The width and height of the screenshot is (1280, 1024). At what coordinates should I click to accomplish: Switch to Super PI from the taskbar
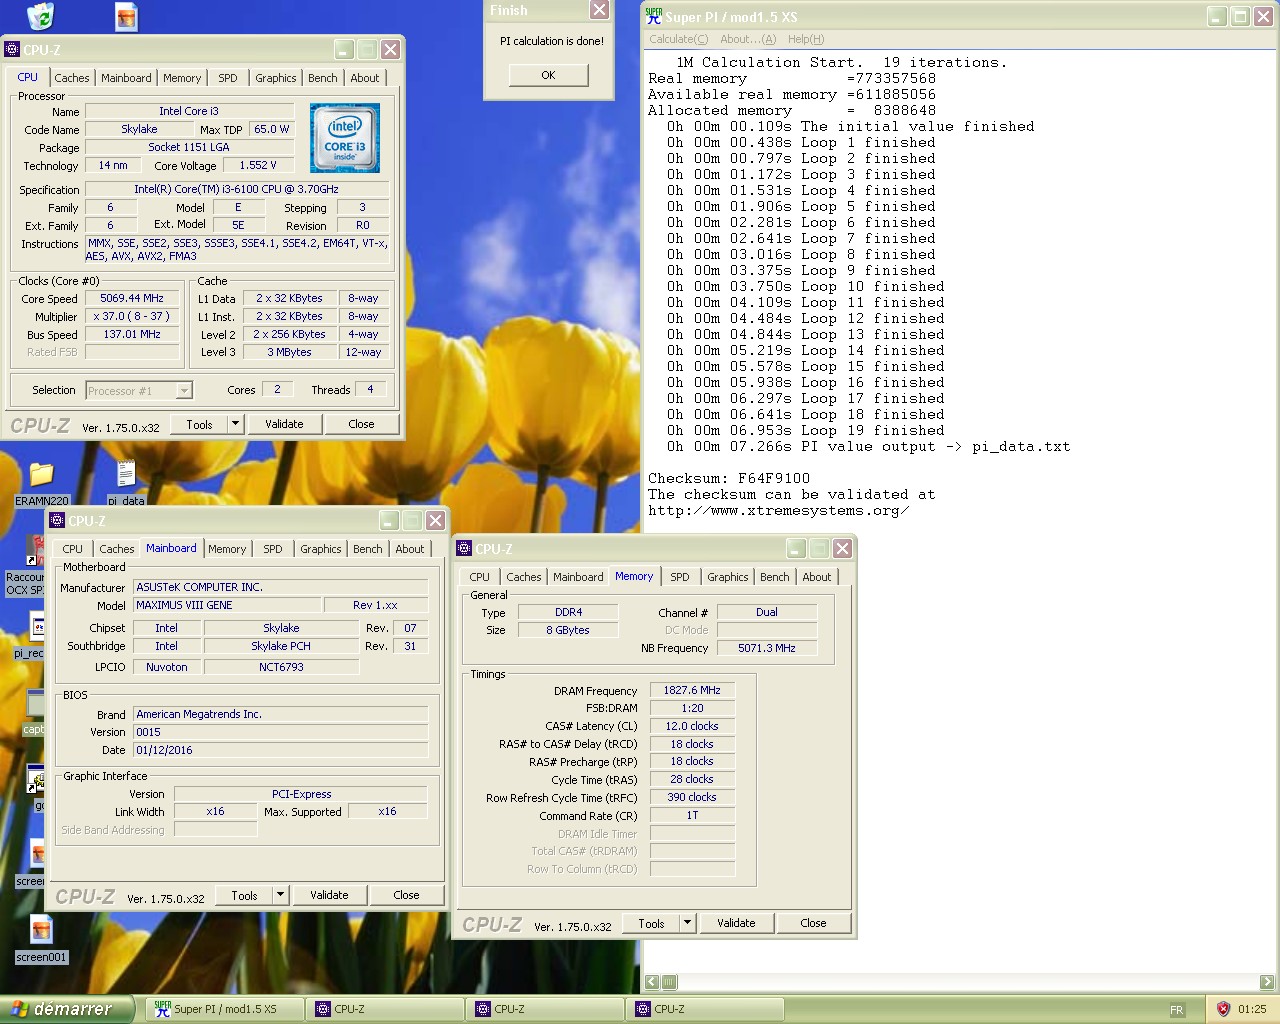click(225, 1009)
